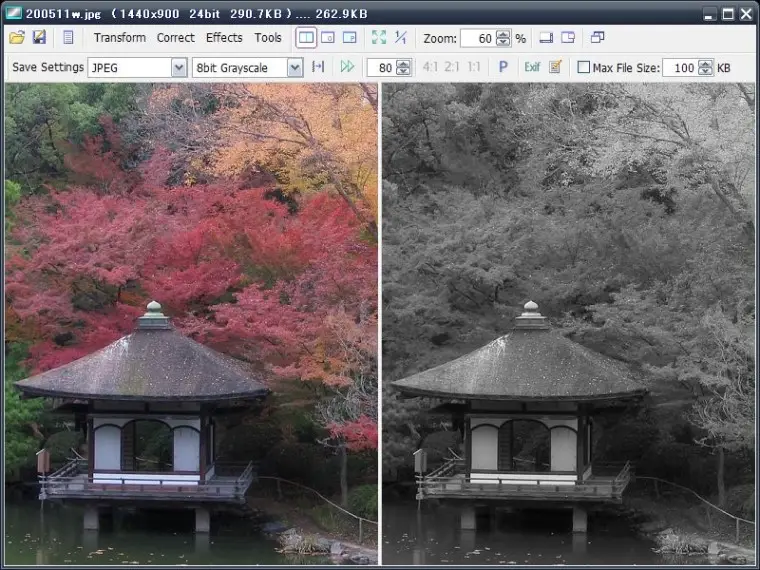The height and width of the screenshot is (570, 760).
Task: Expand the 8bit Grayscale color depth dropdown
Action: [x=295, y=67]
